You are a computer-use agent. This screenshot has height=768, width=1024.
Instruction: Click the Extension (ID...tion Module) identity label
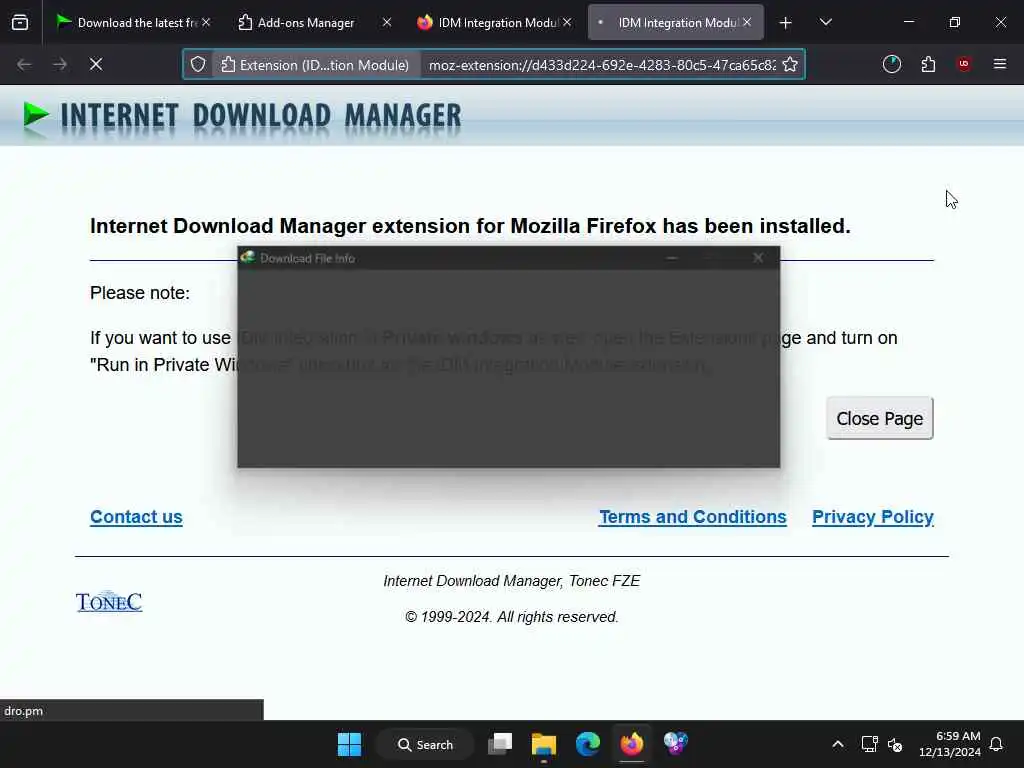click(315, 65)
